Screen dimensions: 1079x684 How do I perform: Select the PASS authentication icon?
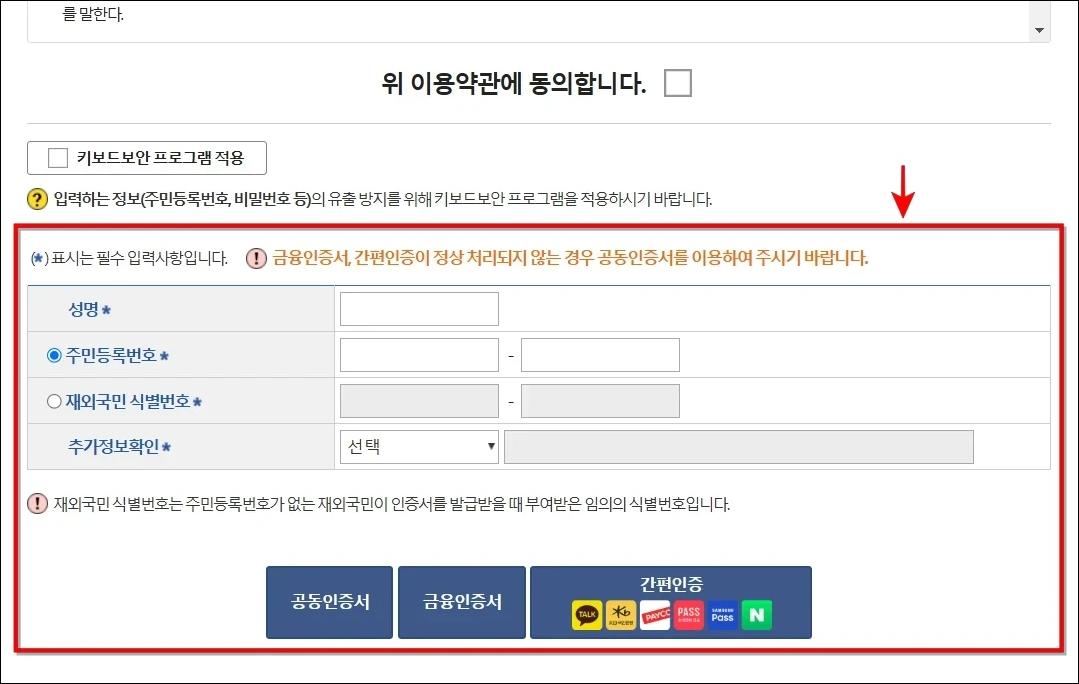pos(687,615)
